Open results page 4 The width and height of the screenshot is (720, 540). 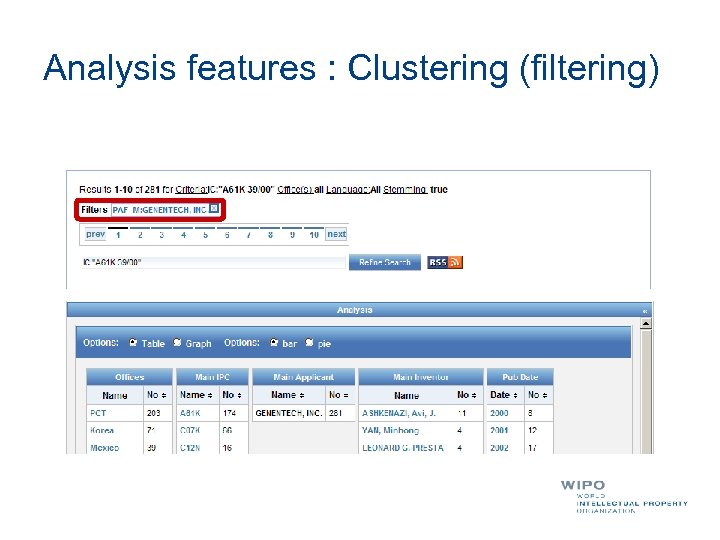tap(184, 235)
